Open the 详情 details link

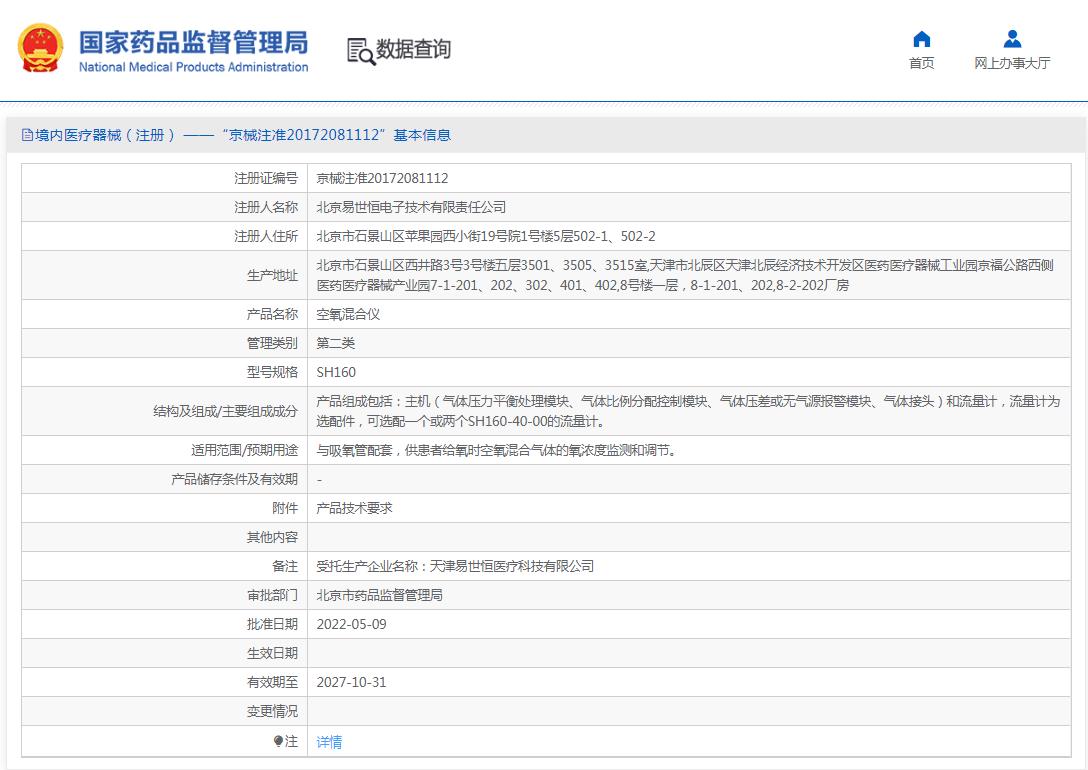coord(330,741)
